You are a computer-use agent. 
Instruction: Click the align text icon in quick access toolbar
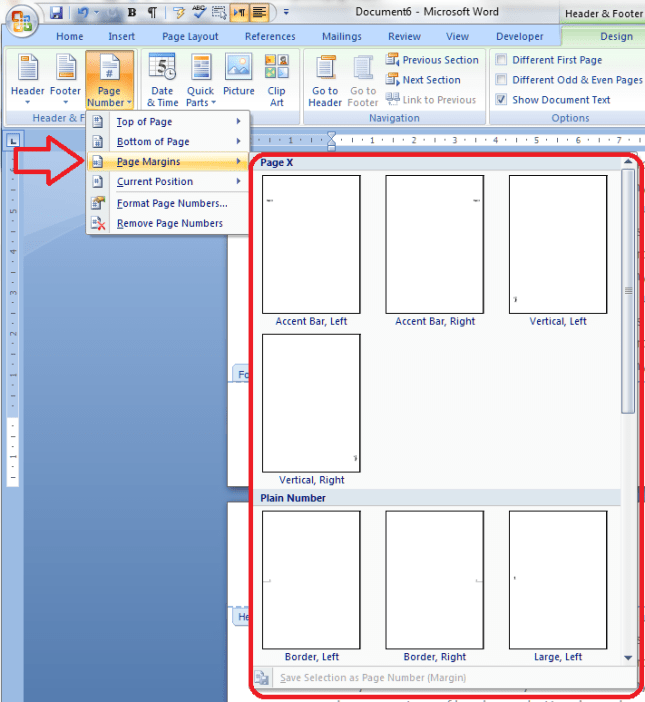coord(259,13)
